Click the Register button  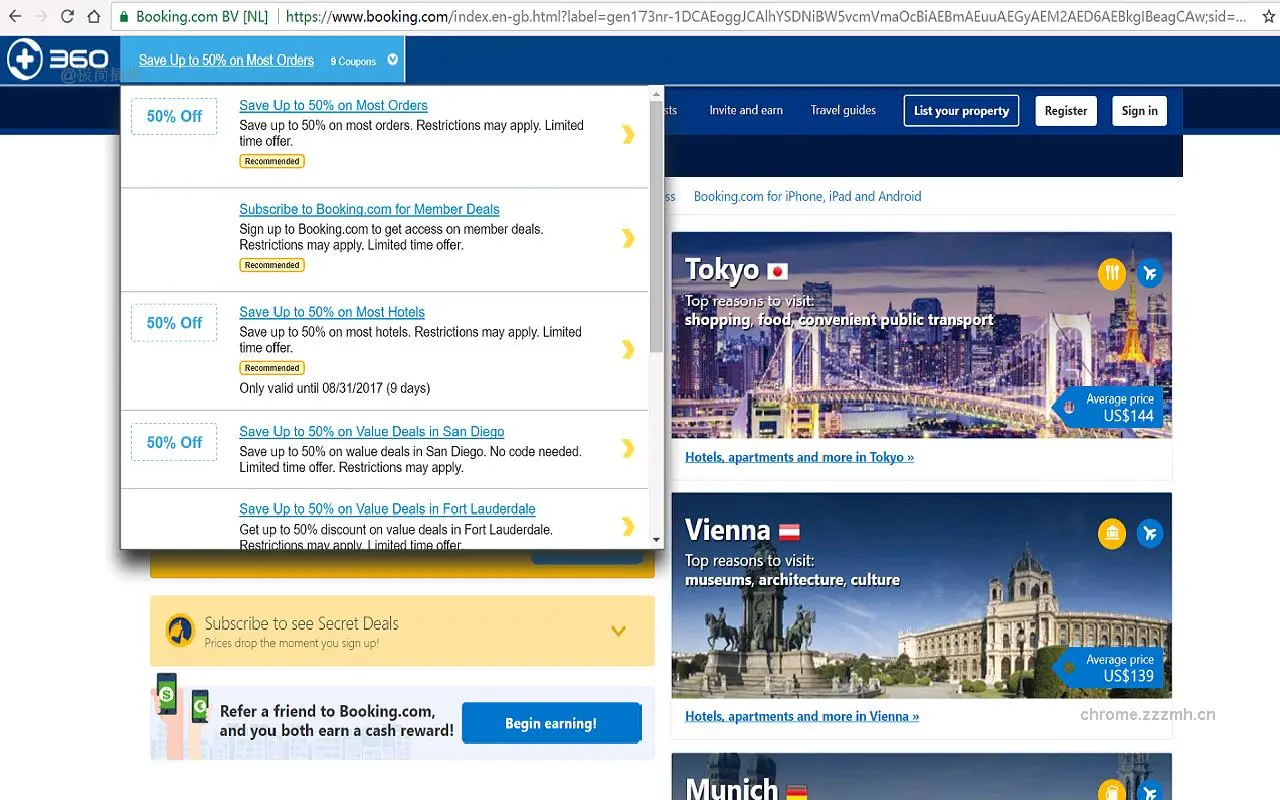point(1065,111)
